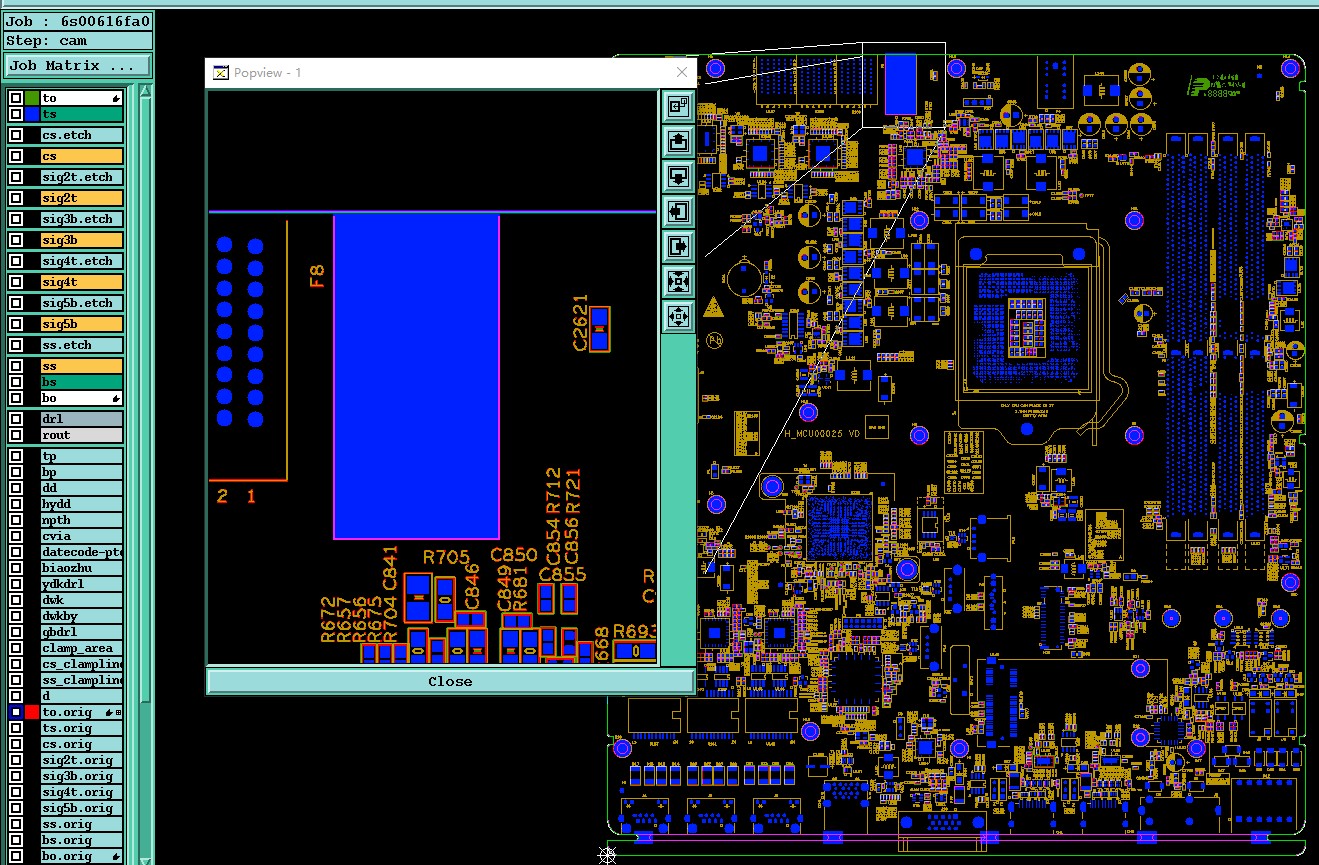Screen dimensions: 1319x865
Task: Click the X on the Popview title bar
Action: 682,72
